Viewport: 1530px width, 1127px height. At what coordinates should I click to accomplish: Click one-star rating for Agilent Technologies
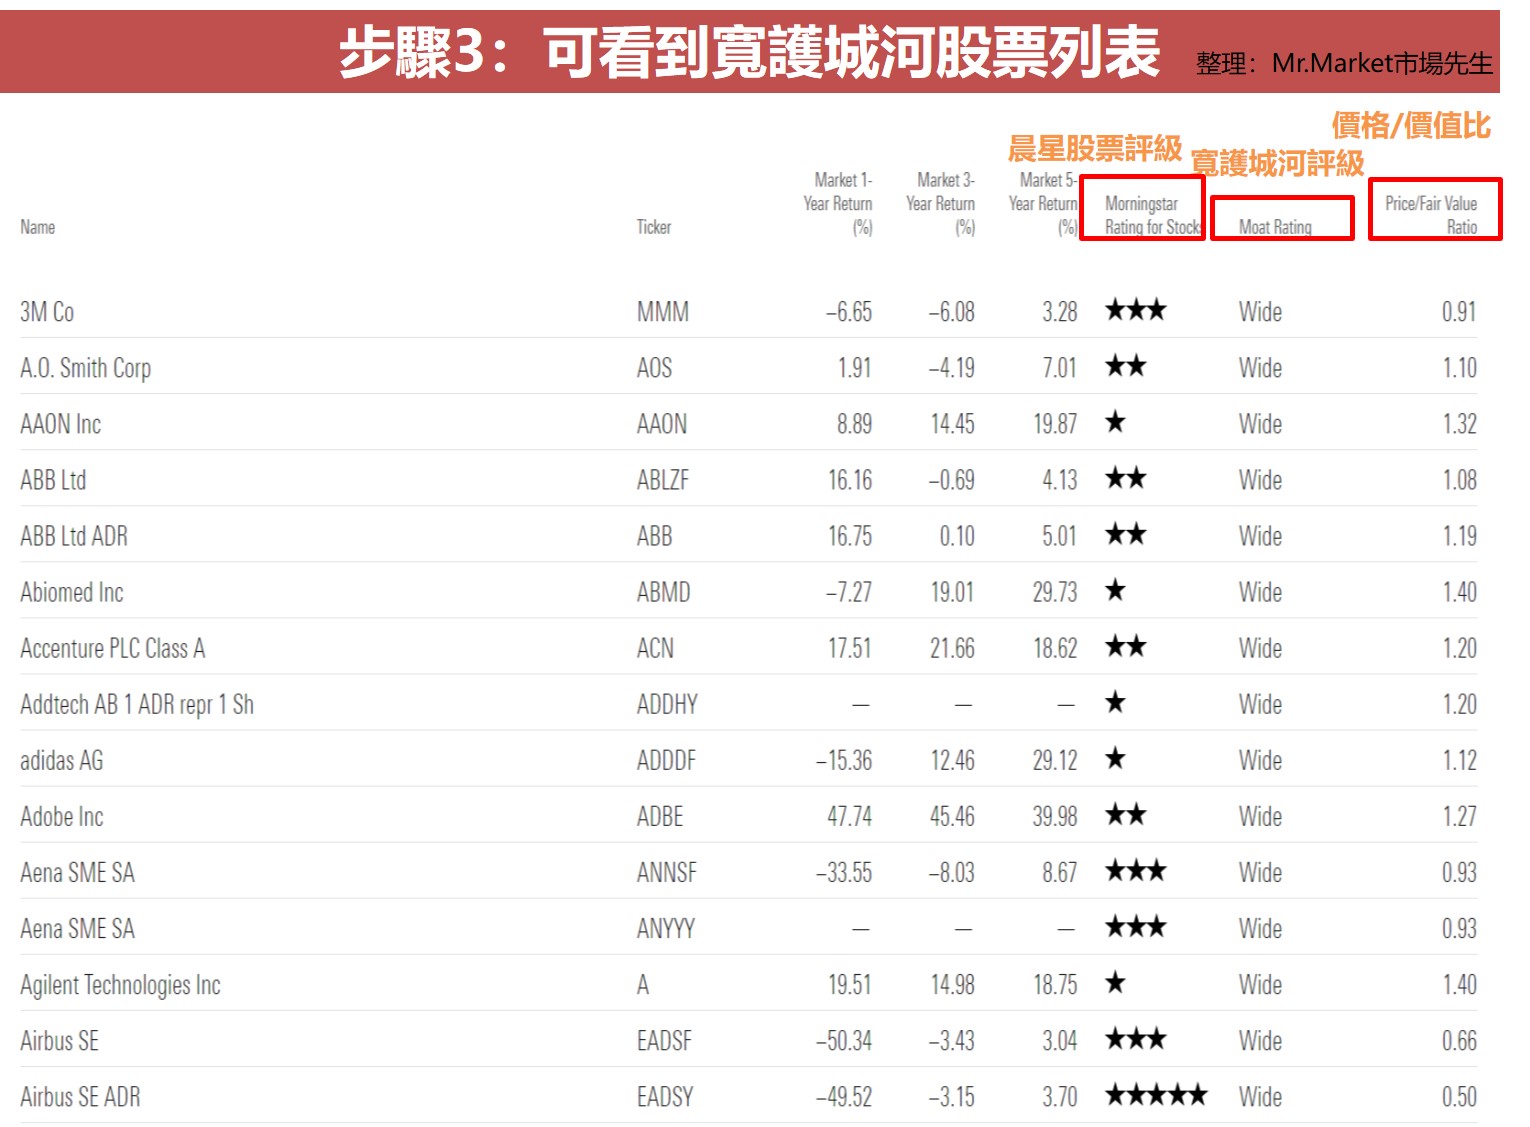pos(1116,982)
